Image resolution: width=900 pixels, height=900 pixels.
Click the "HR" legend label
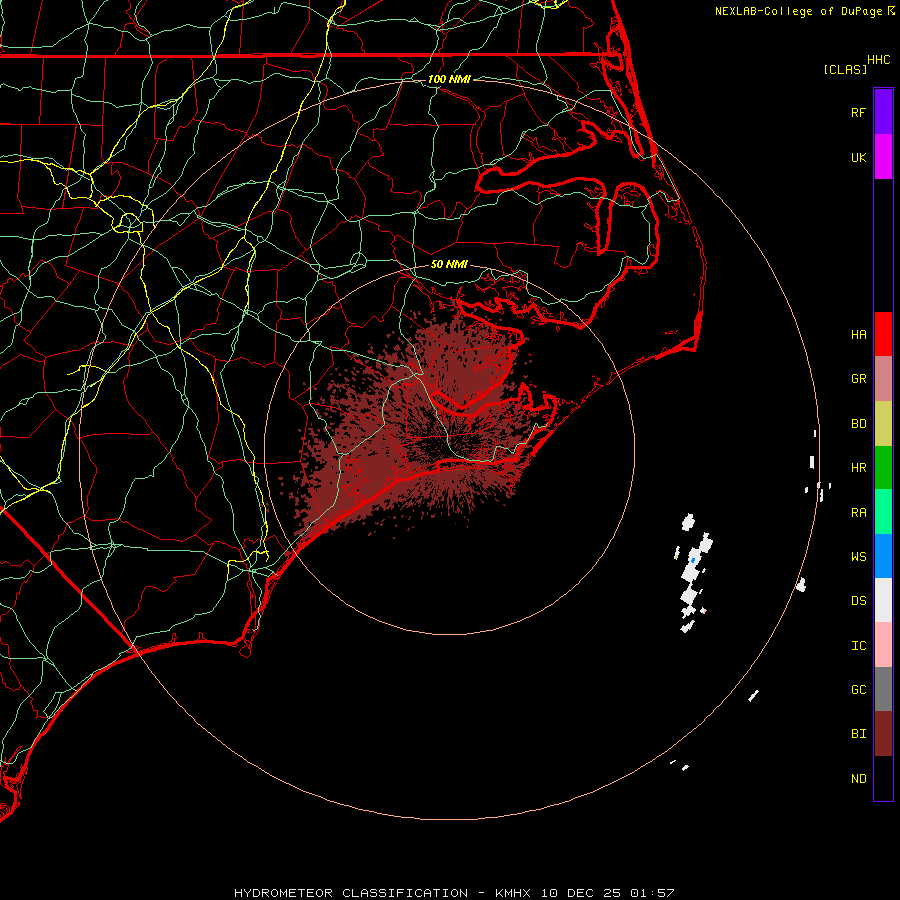(x=858, y=468)
